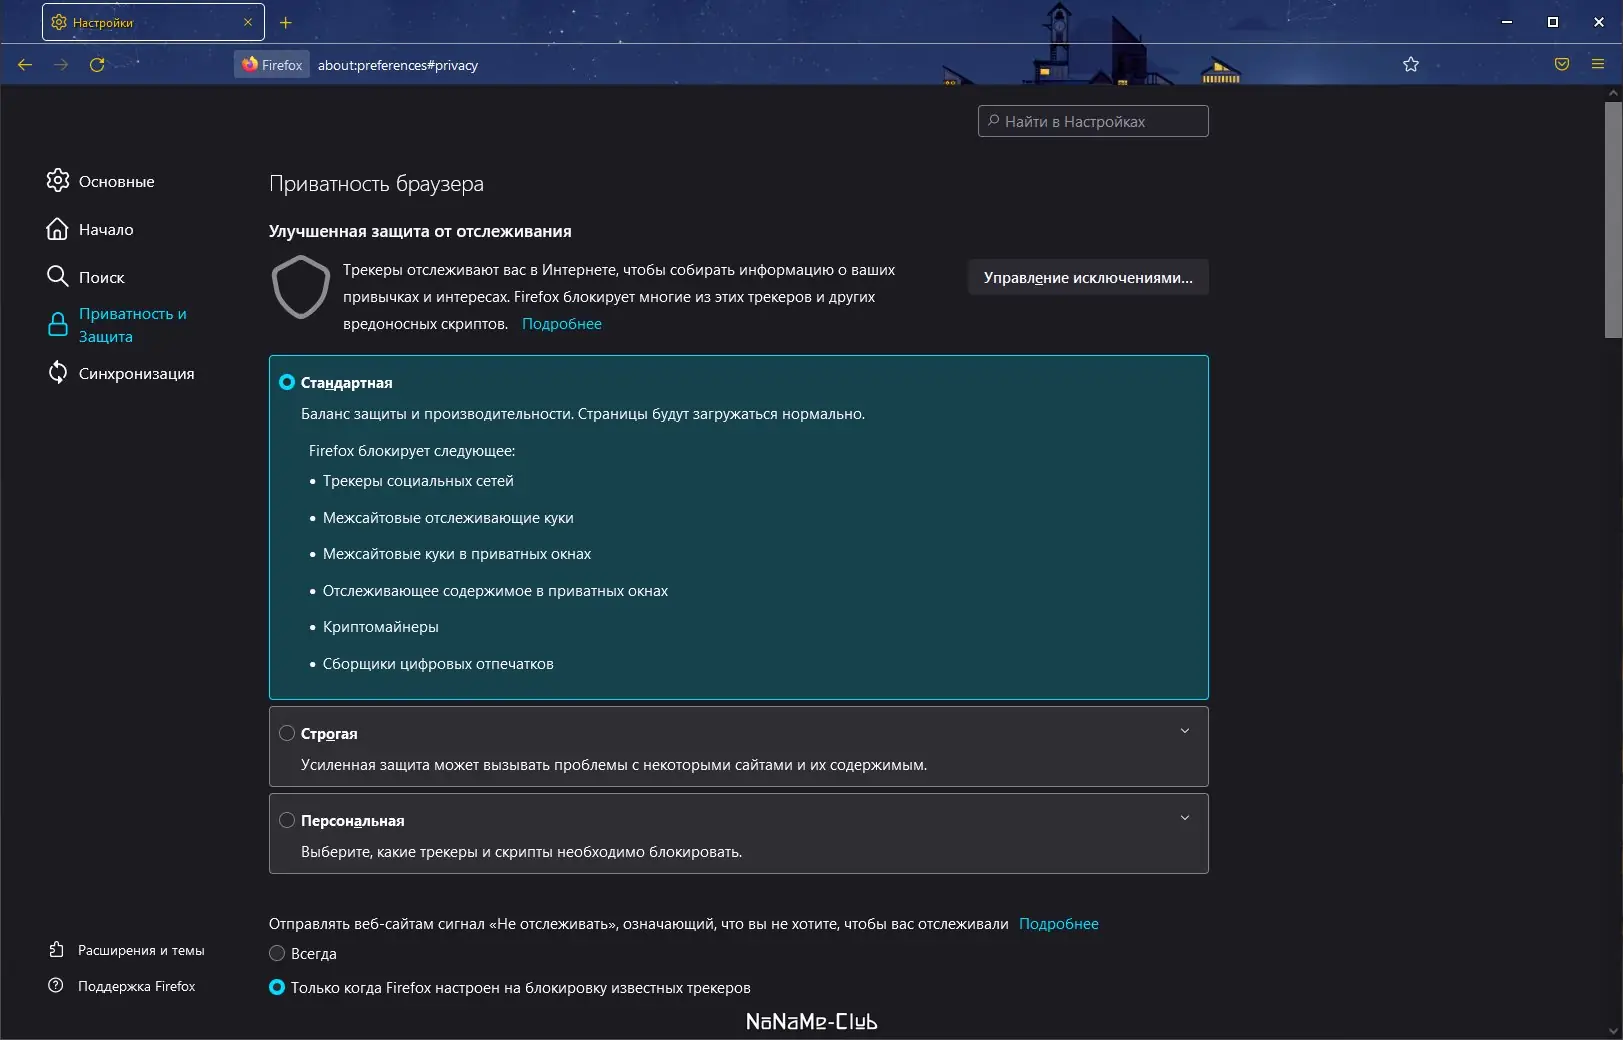This screenshot has width=1623, height=1040.
Task: Open the Firefox application menu
Action: (1595, 64)
